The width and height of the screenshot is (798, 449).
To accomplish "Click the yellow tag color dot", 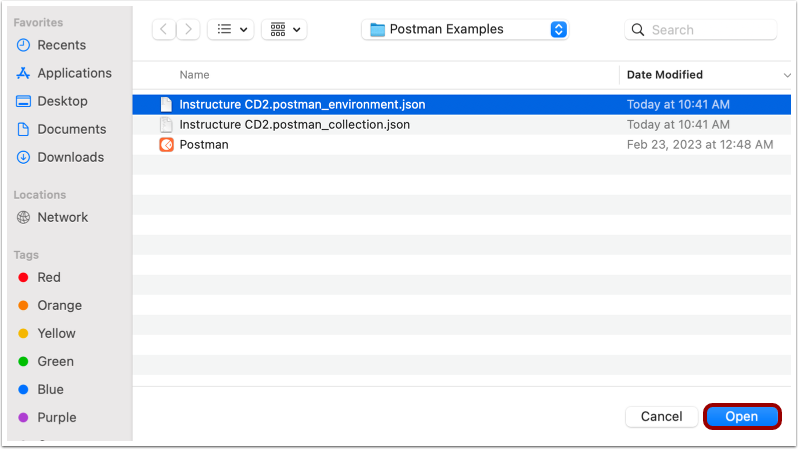I will coord(23,333).
